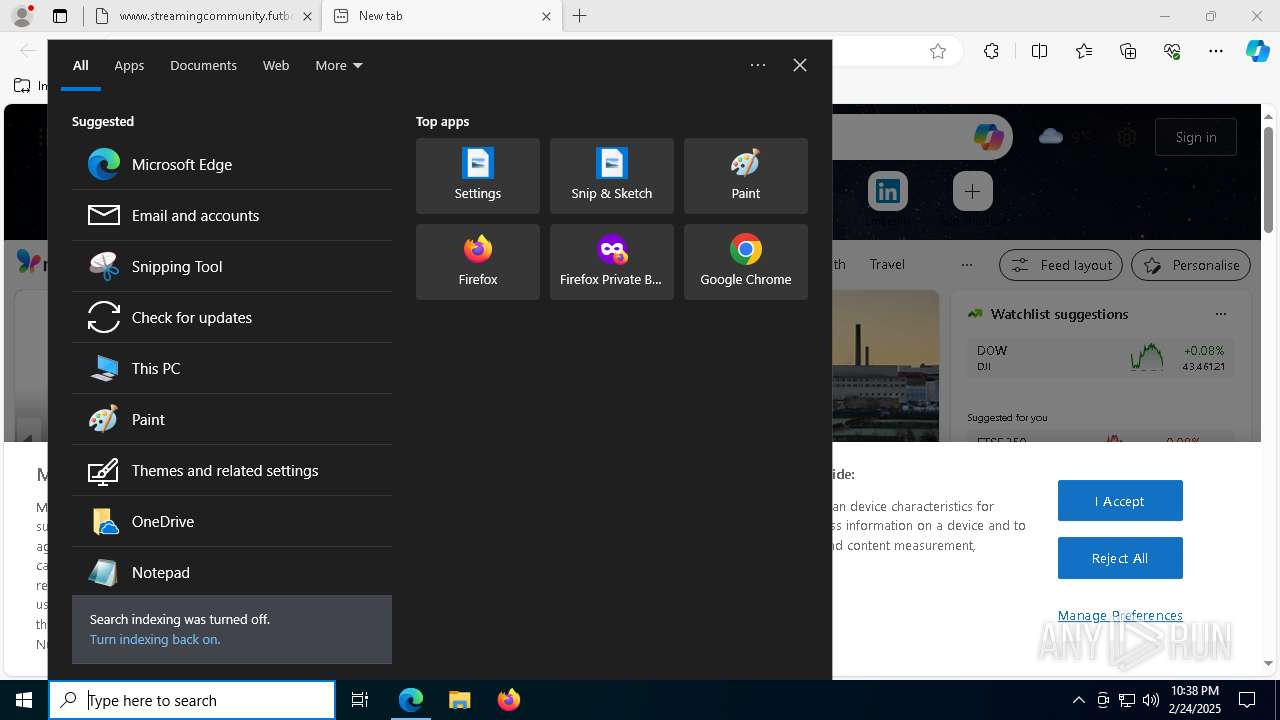This screenshot has width=1280, height=720.
Task: Open Browser essentials in Edge
Action: [1172, 51]
